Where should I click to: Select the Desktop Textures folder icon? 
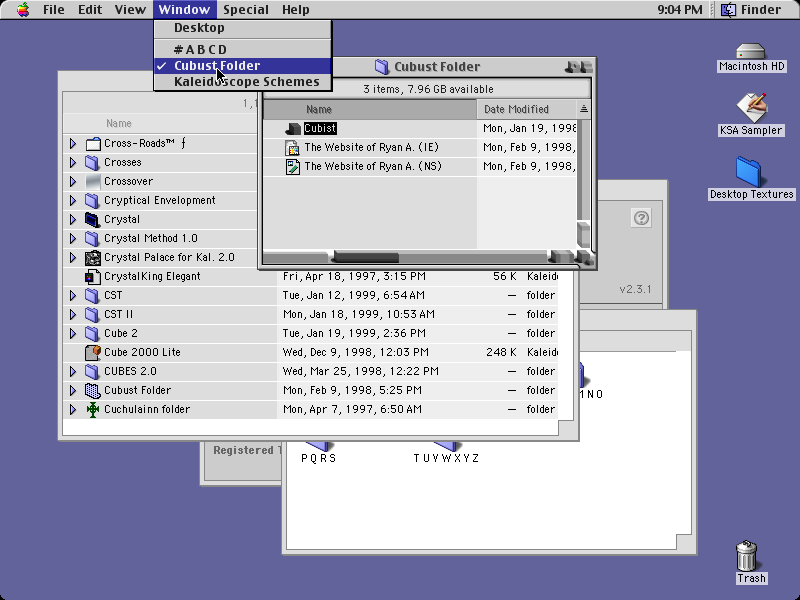pyautogui.click(x=748, y=171)
